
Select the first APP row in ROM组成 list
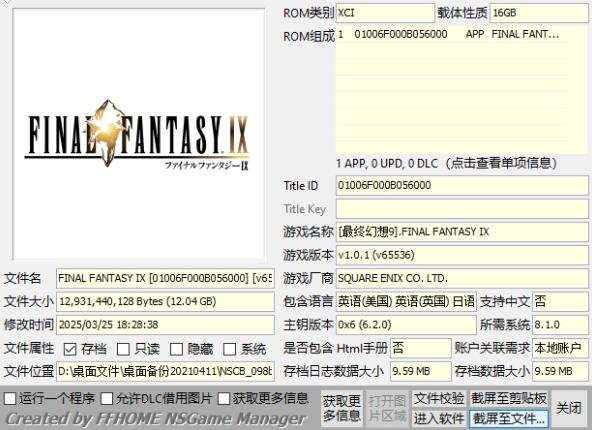coord(452,34)
